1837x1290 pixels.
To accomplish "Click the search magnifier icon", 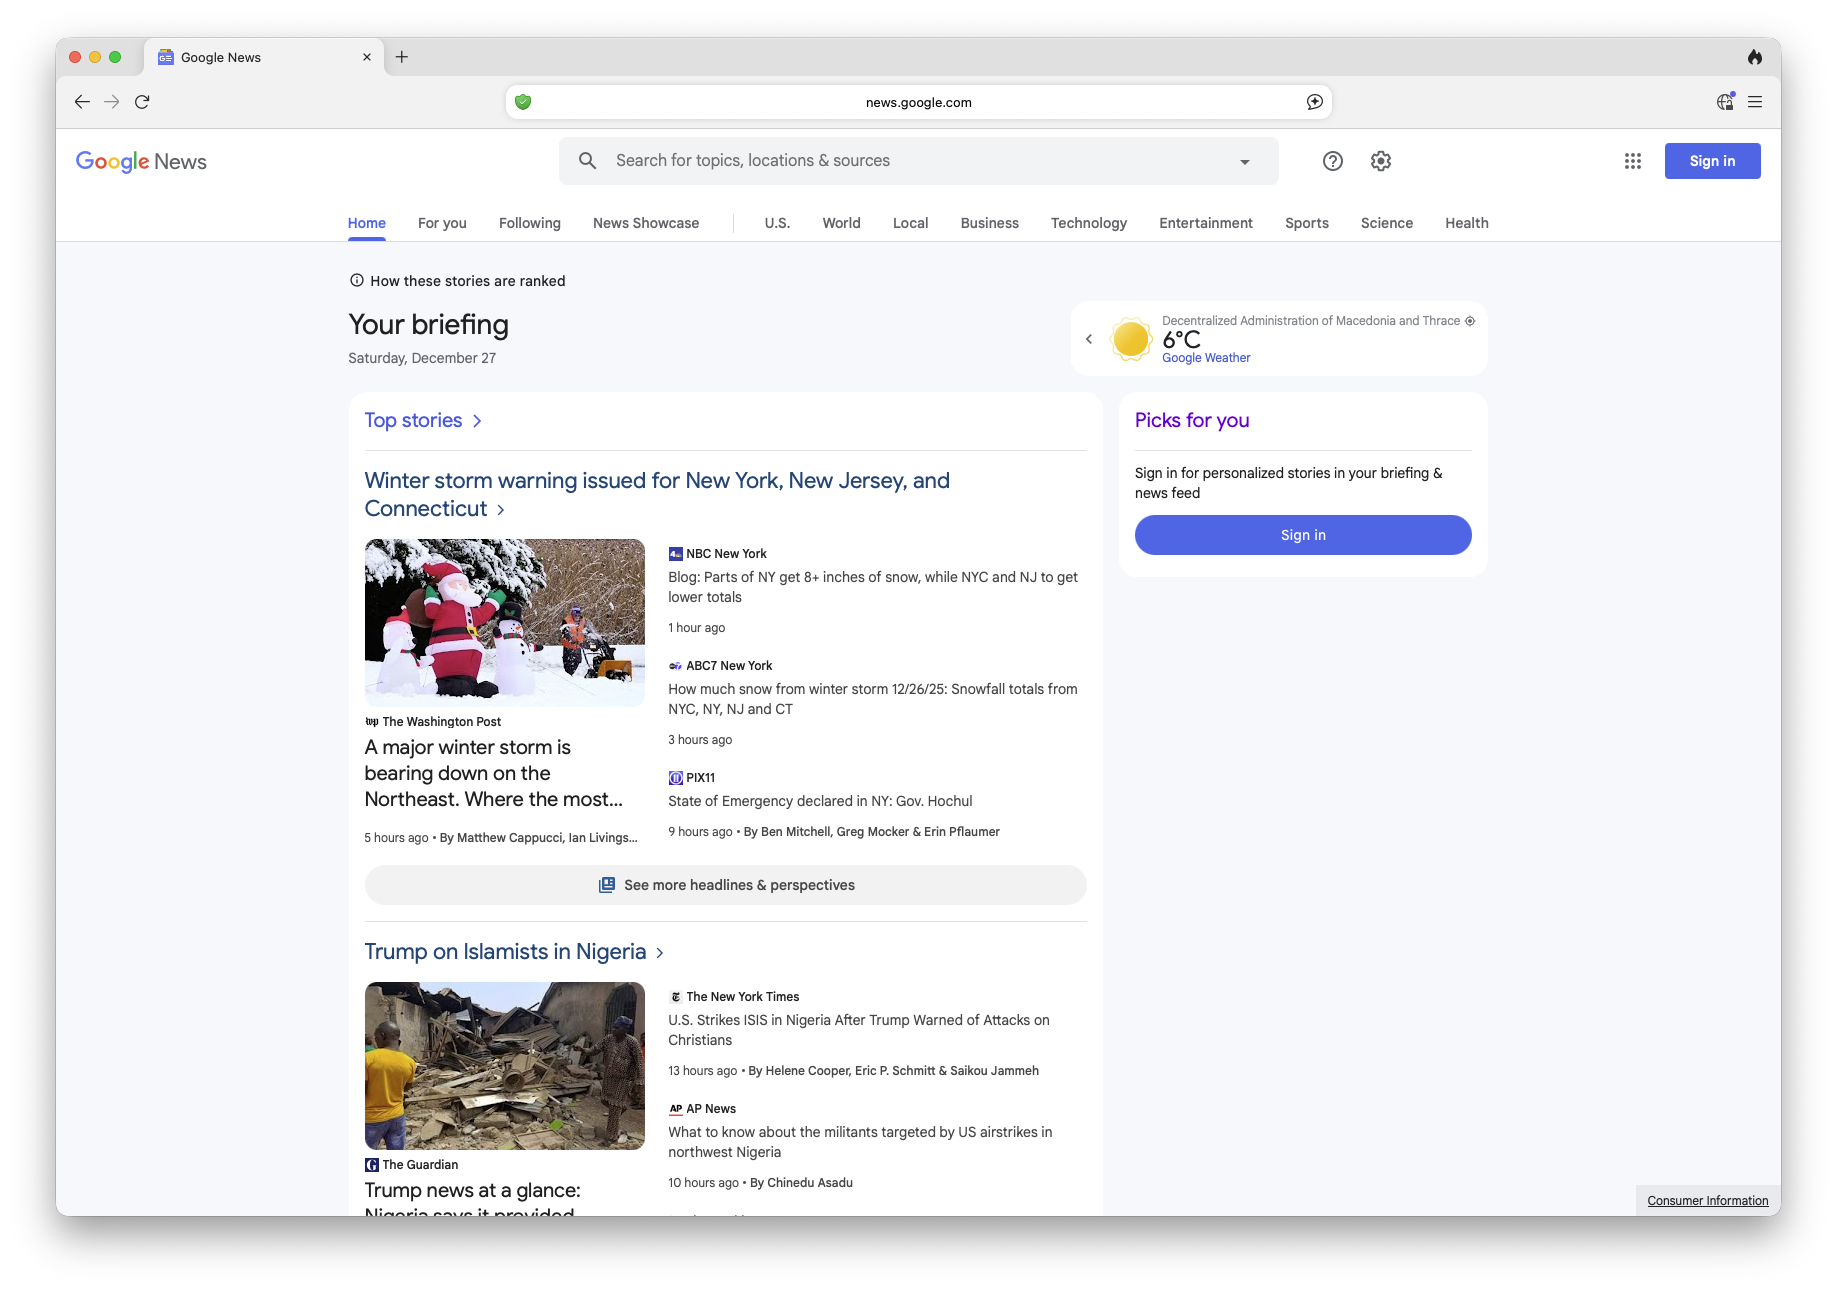I will pos(588,161).
